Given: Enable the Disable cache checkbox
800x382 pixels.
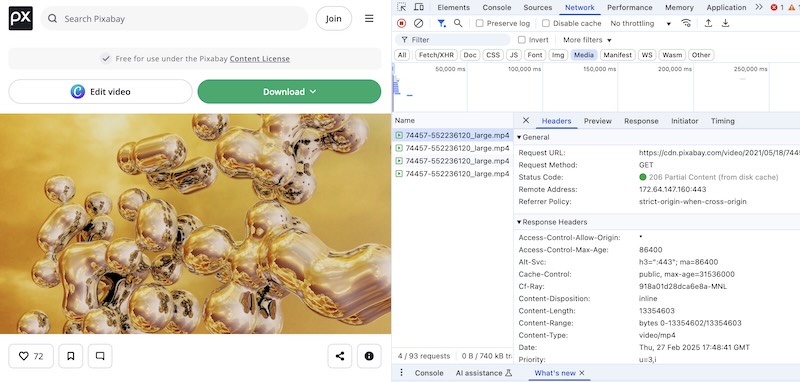Looking at the screenshot, I should point(546,23).
